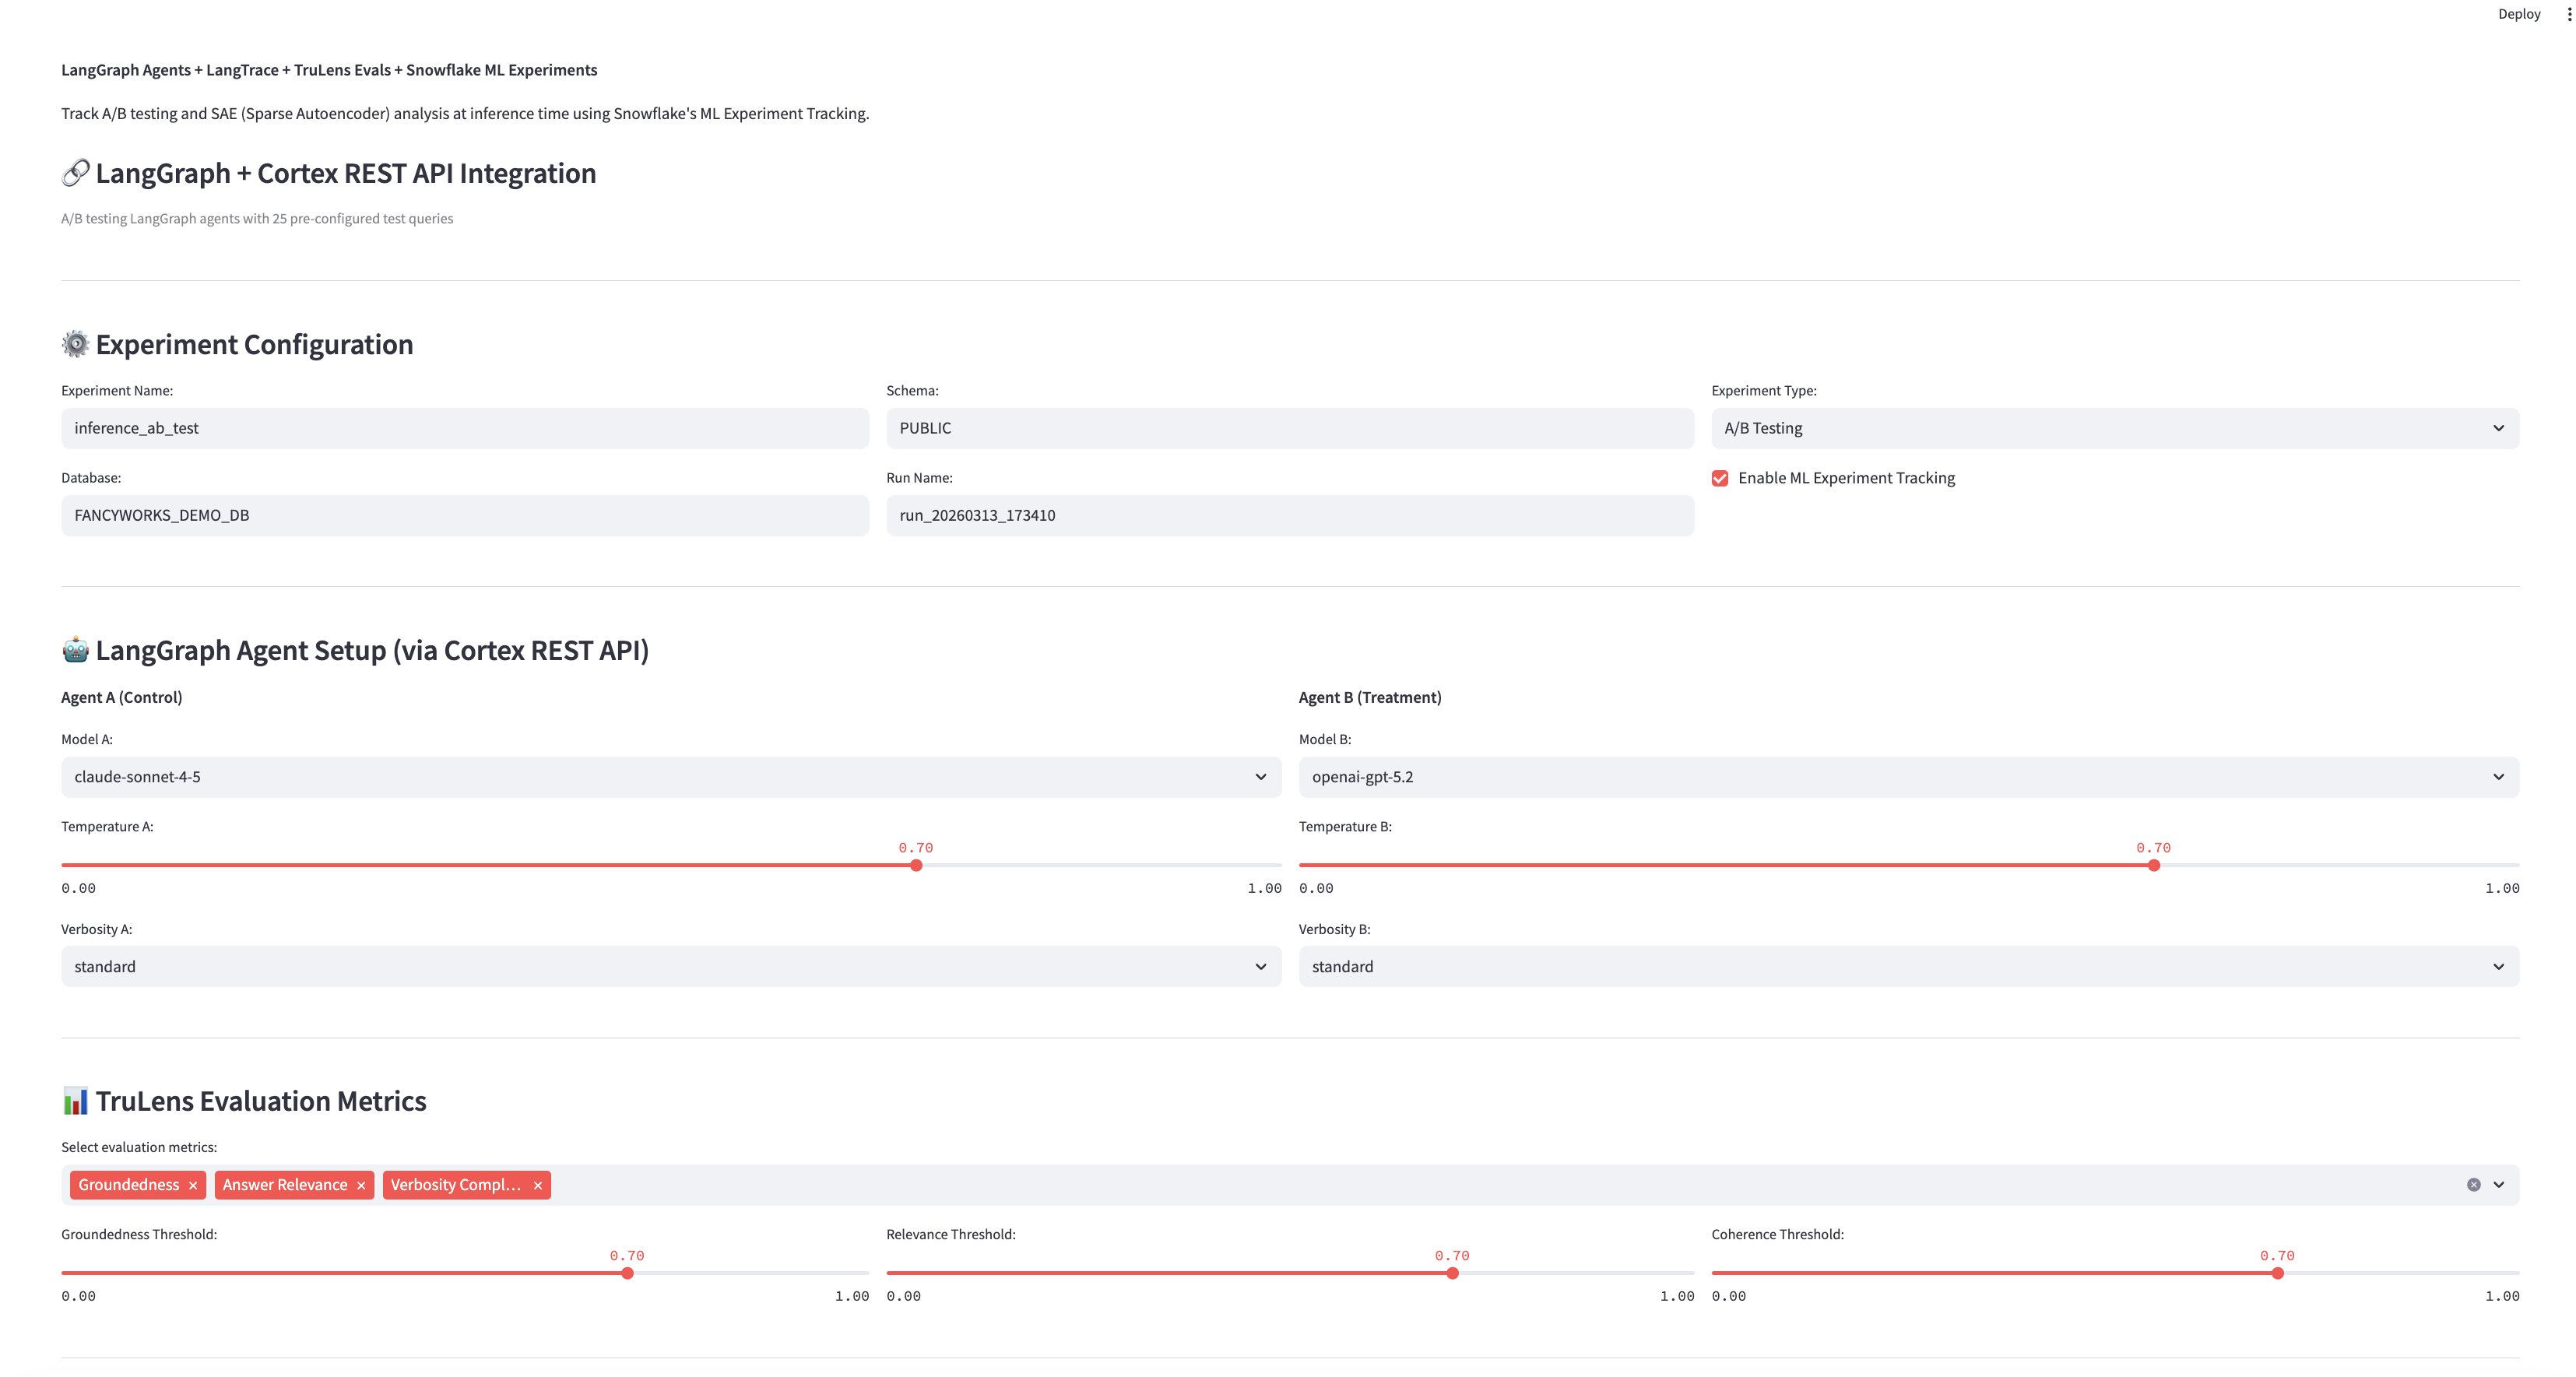This screenshot has width=2576, height=1377.
Task: Toggle Enable ML Experiment Tracking checkbox
Action: [1720, 478]
